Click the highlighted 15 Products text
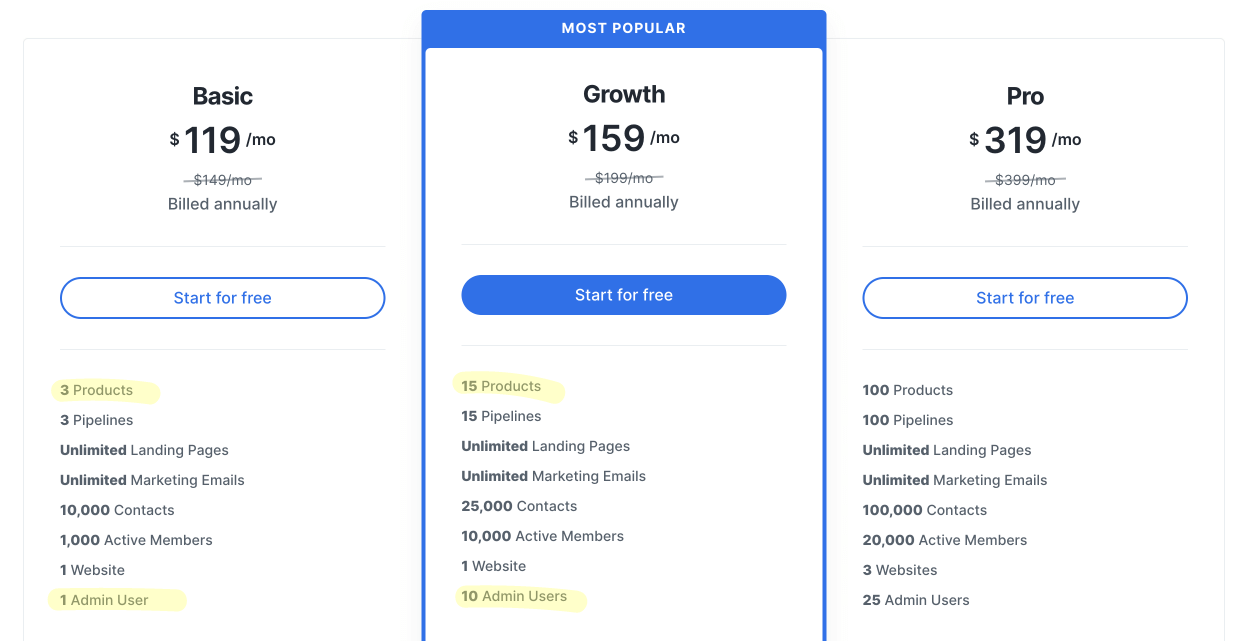This screenshot has width=1255, height=641. tap(501, 386)
